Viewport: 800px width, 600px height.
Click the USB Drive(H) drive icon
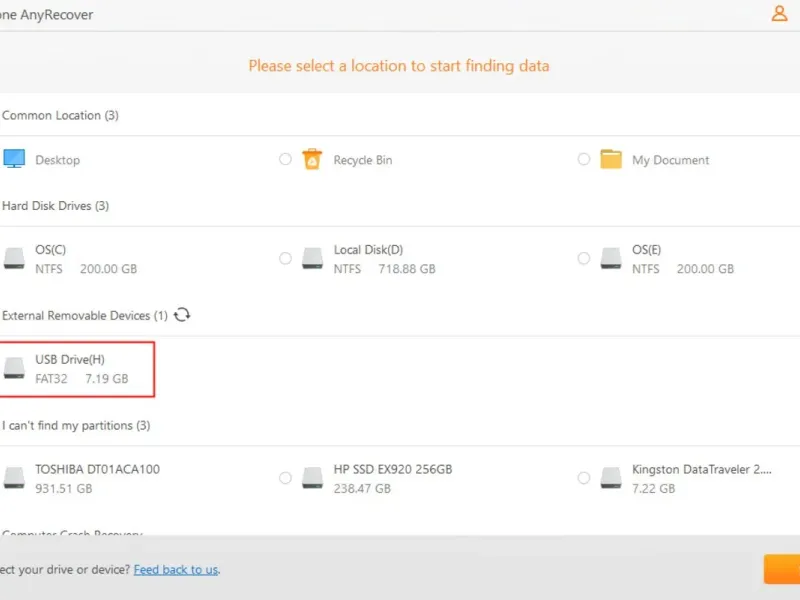pyautogui.click(x=14, y=369)
